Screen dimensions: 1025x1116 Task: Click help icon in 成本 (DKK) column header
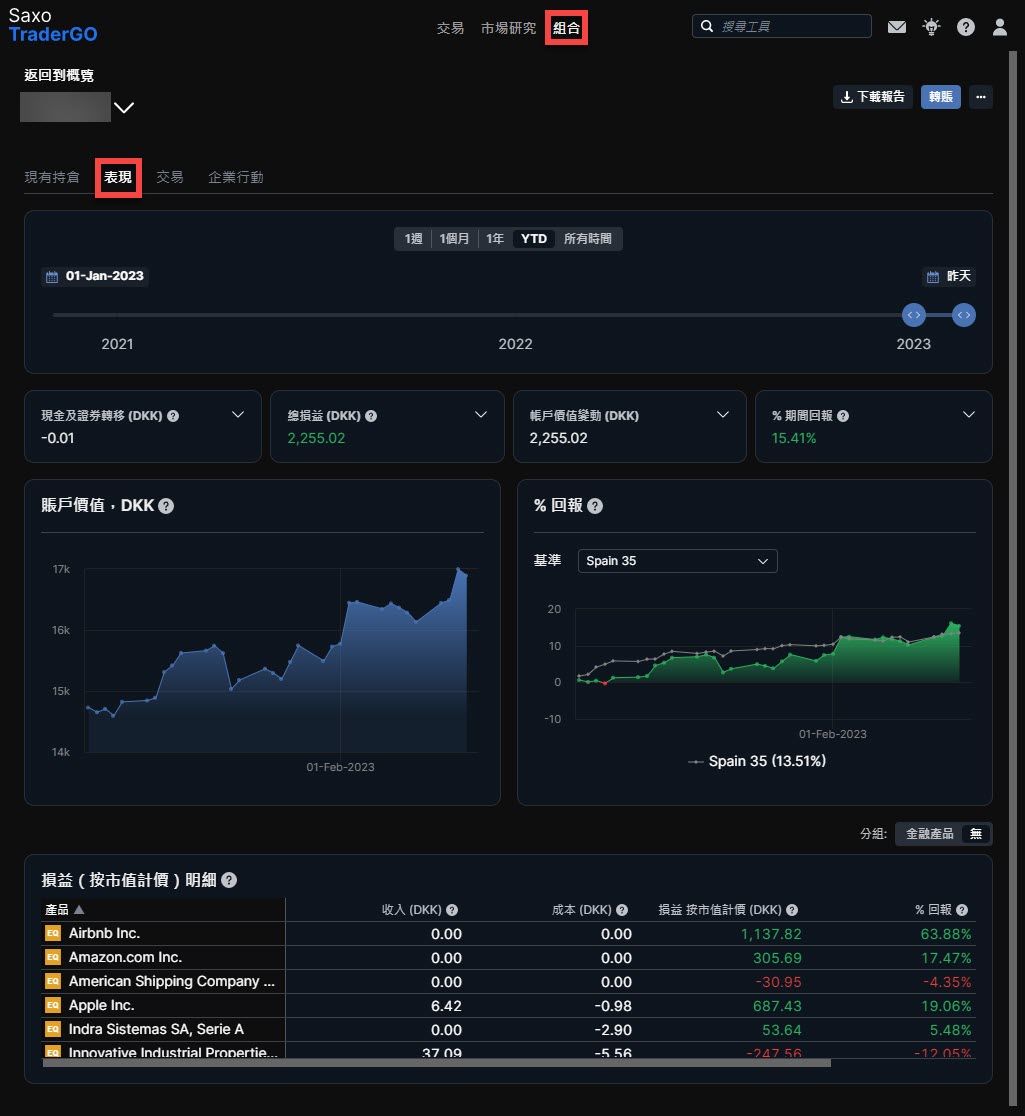coord(622,910)
